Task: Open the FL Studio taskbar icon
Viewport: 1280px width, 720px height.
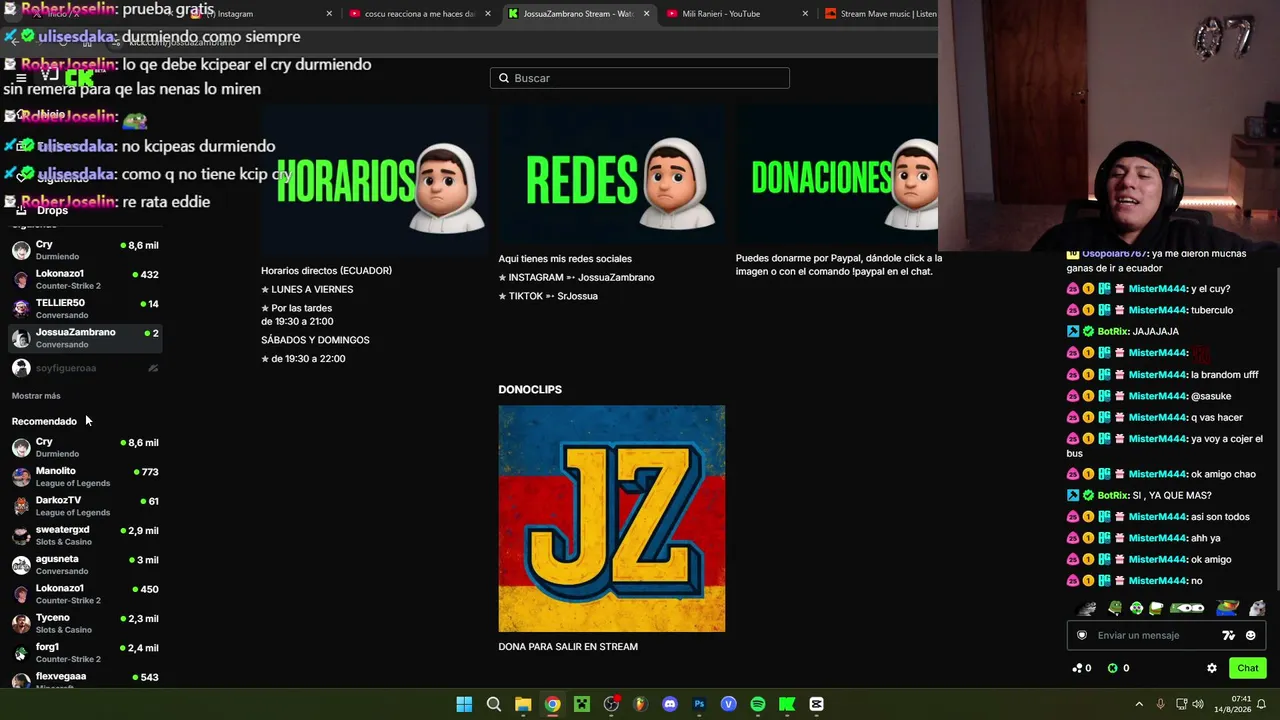Action: click(640, 704)
